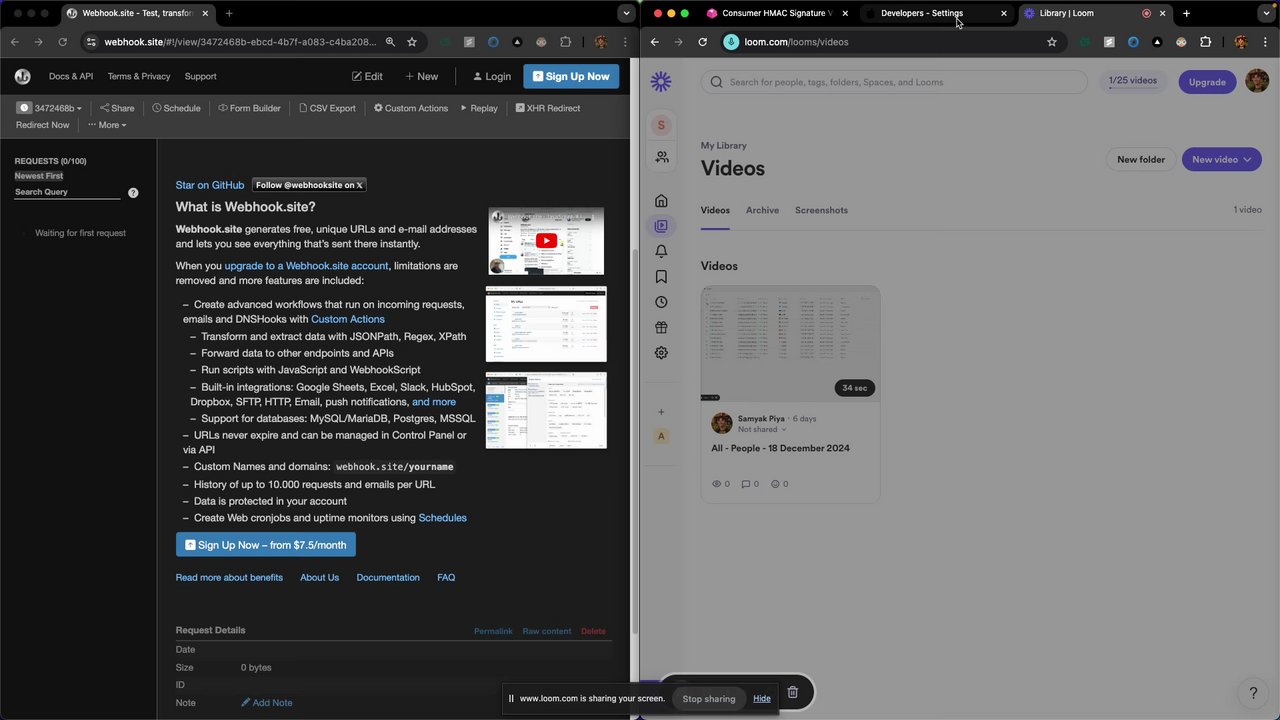Click the video views eye icon
Image resolution: width=1280 pixels, height=720 pixels.
tap(716, 484)
